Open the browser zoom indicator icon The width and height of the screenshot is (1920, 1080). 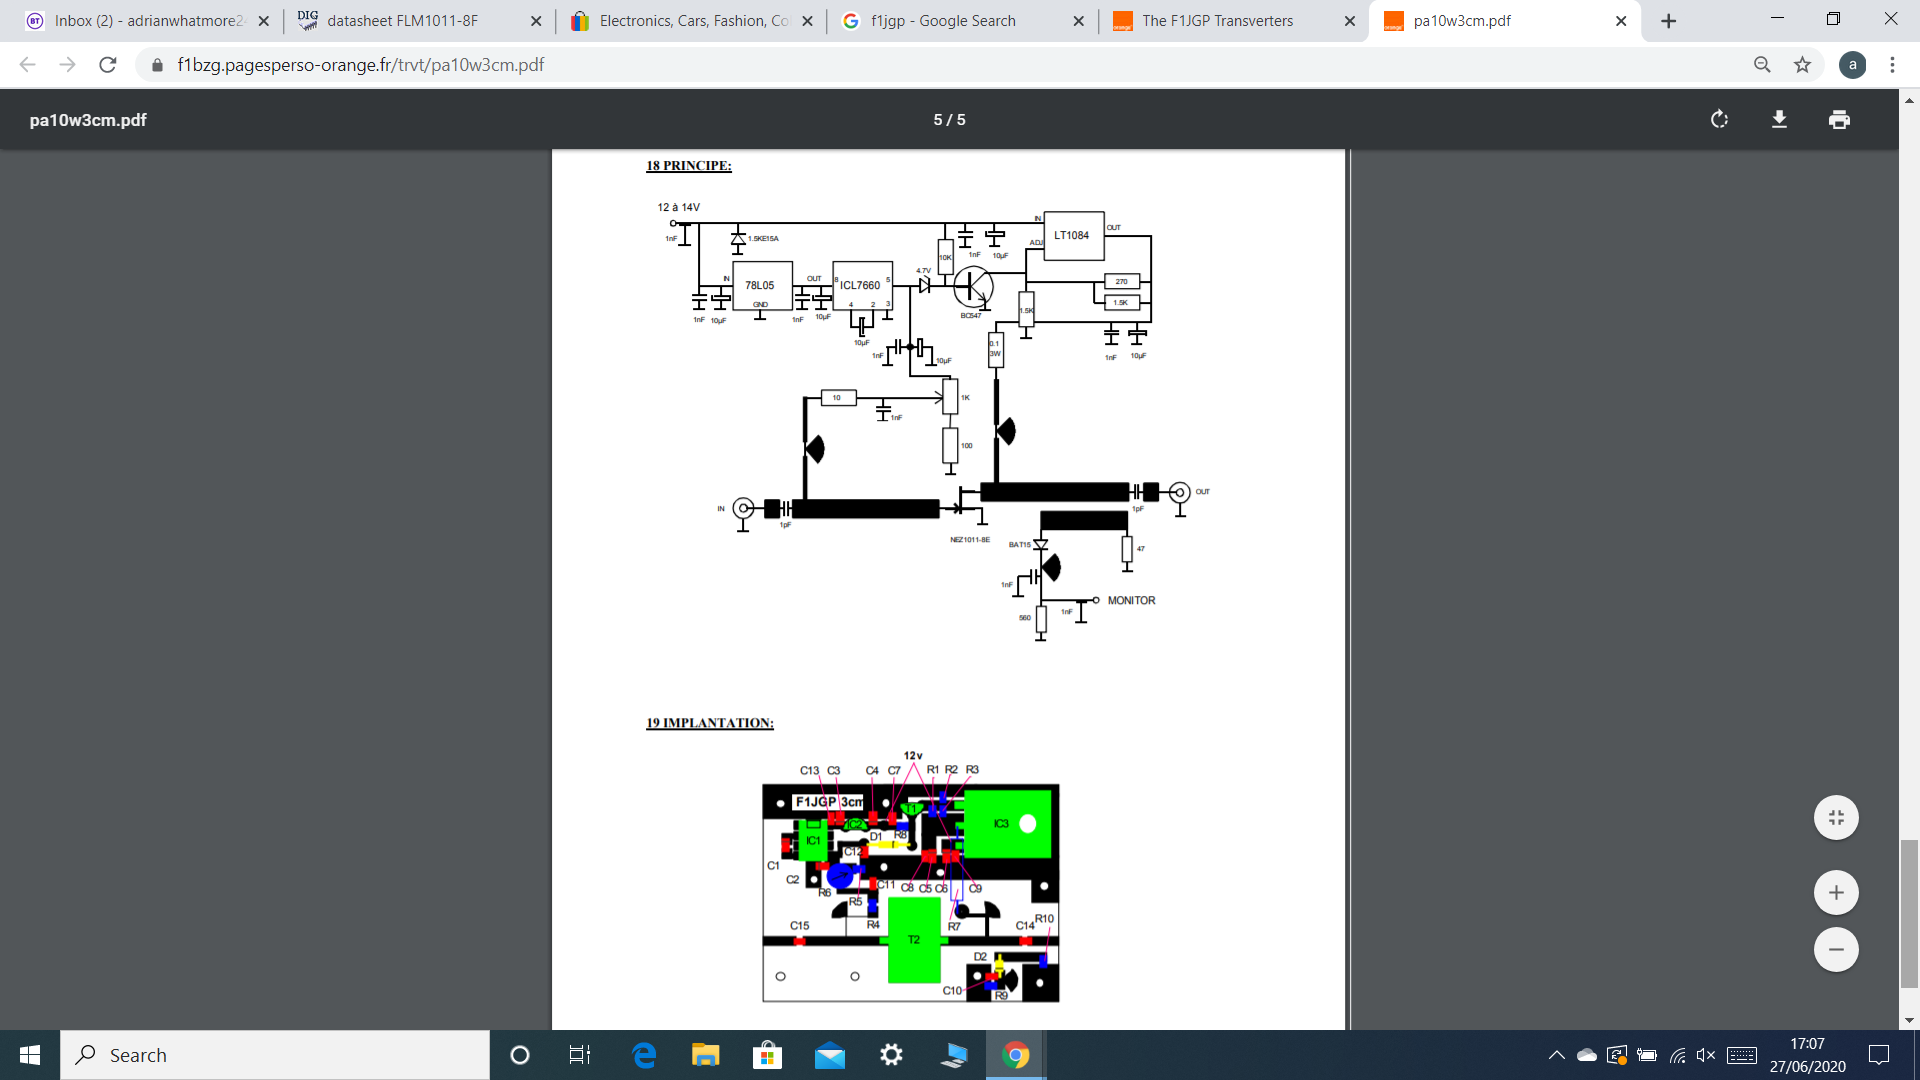(x=1762, y=65)
